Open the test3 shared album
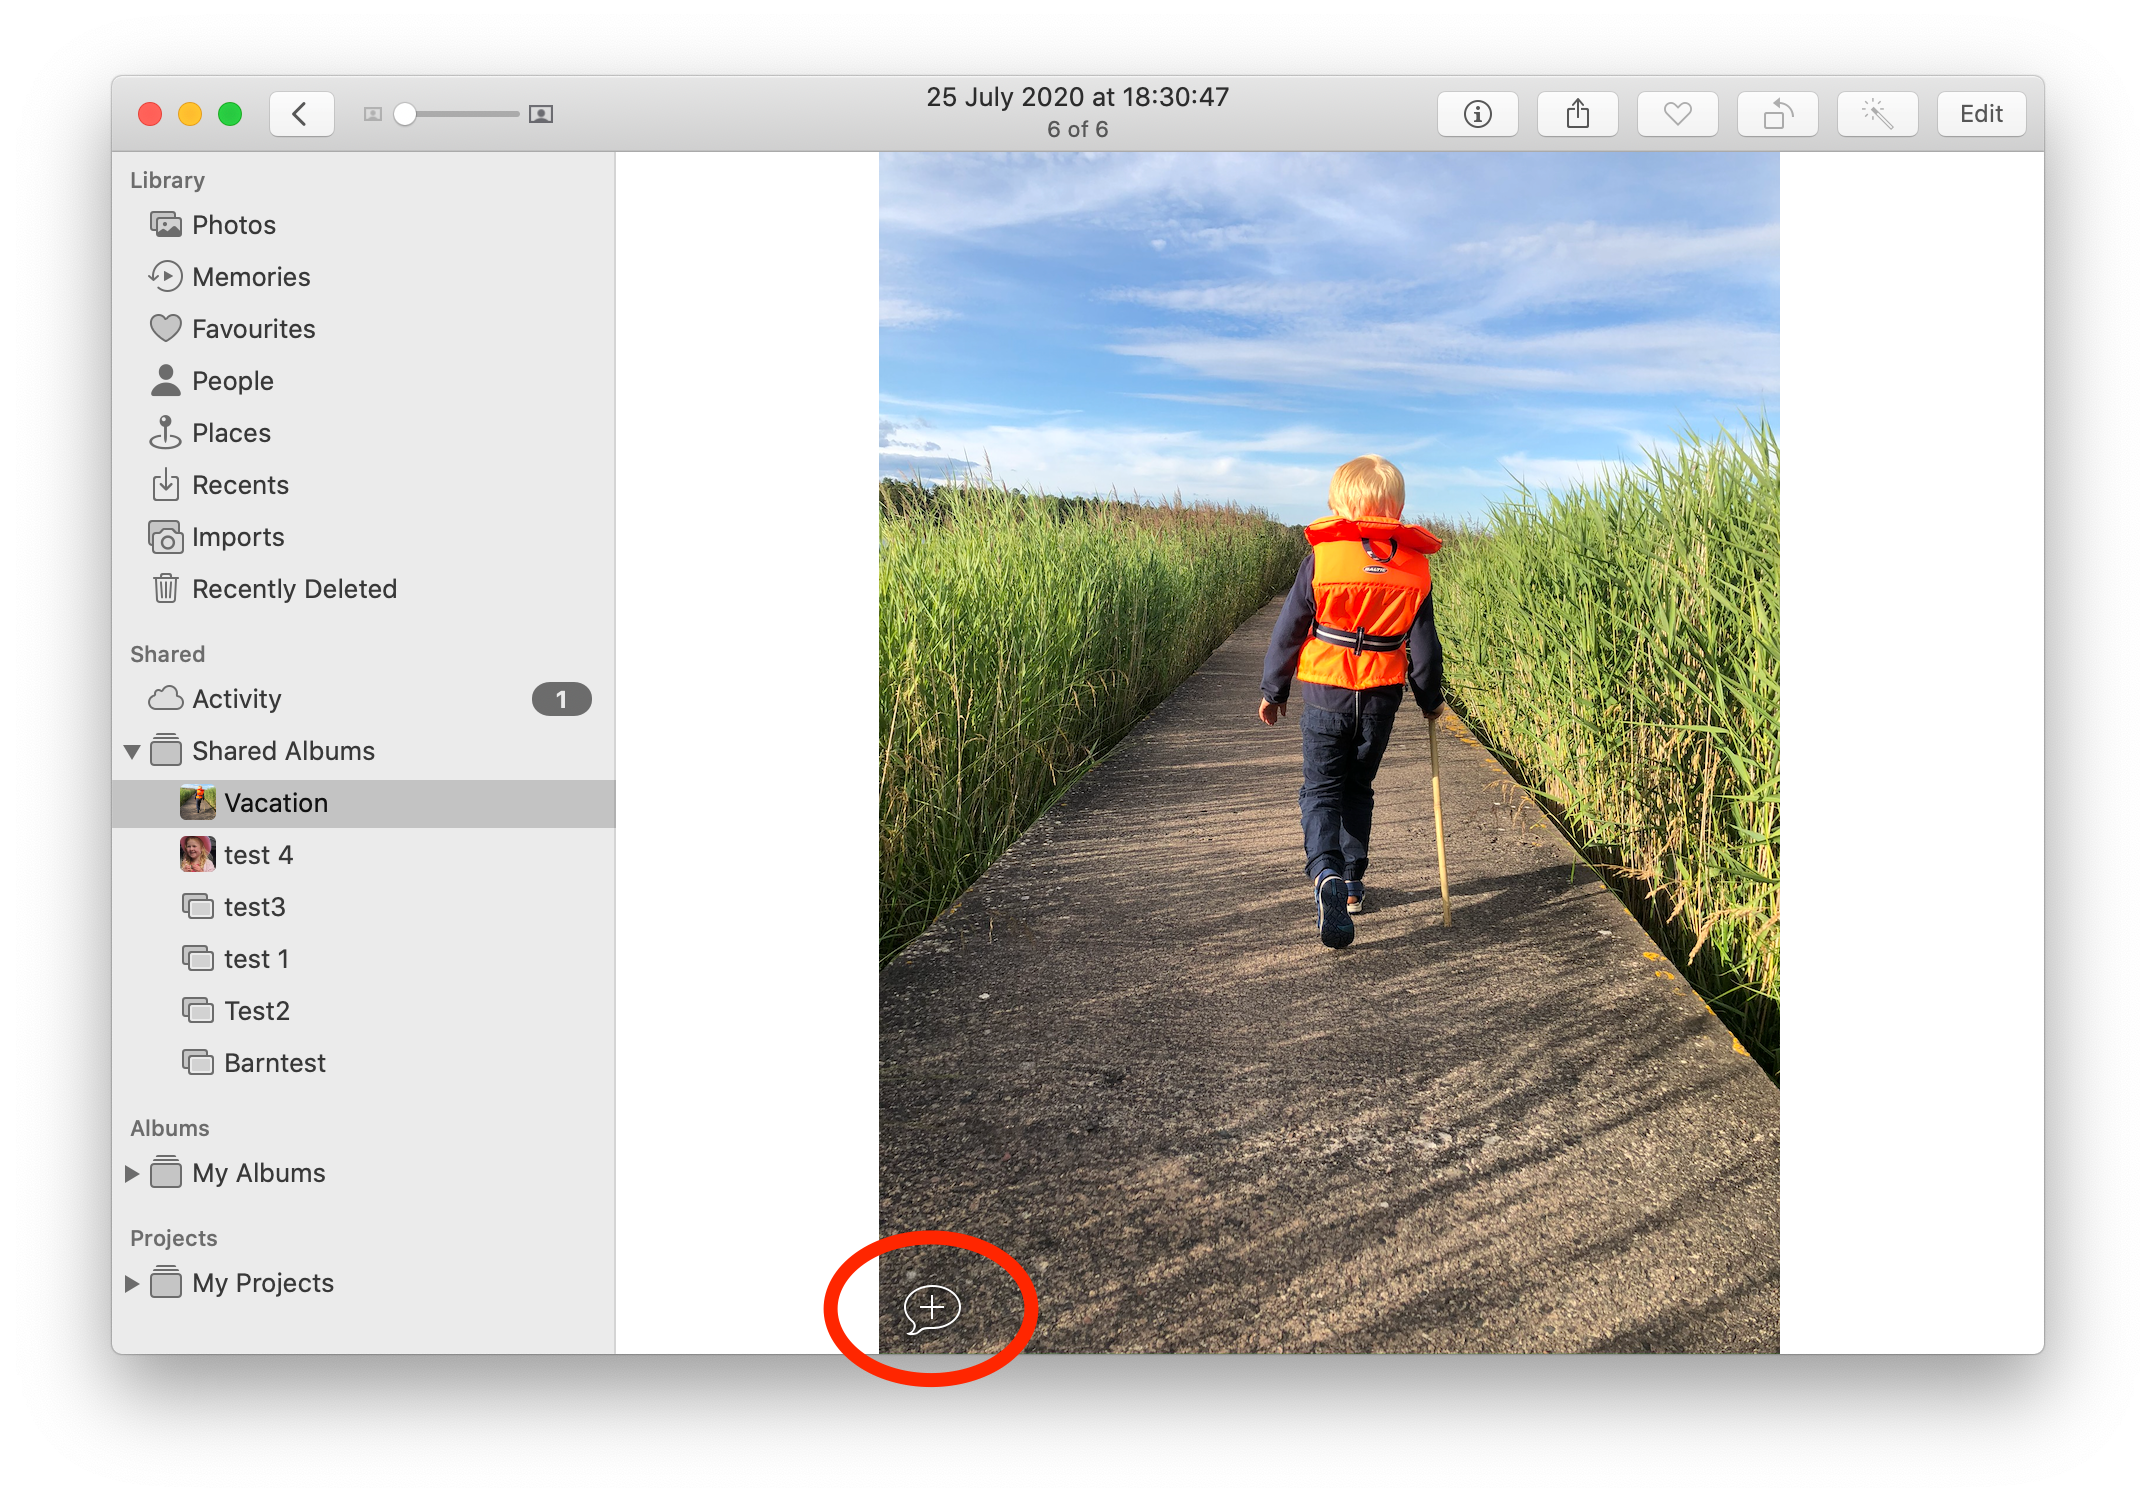2156x1502 pixels. pyautogui.click(x=363, y=907)
